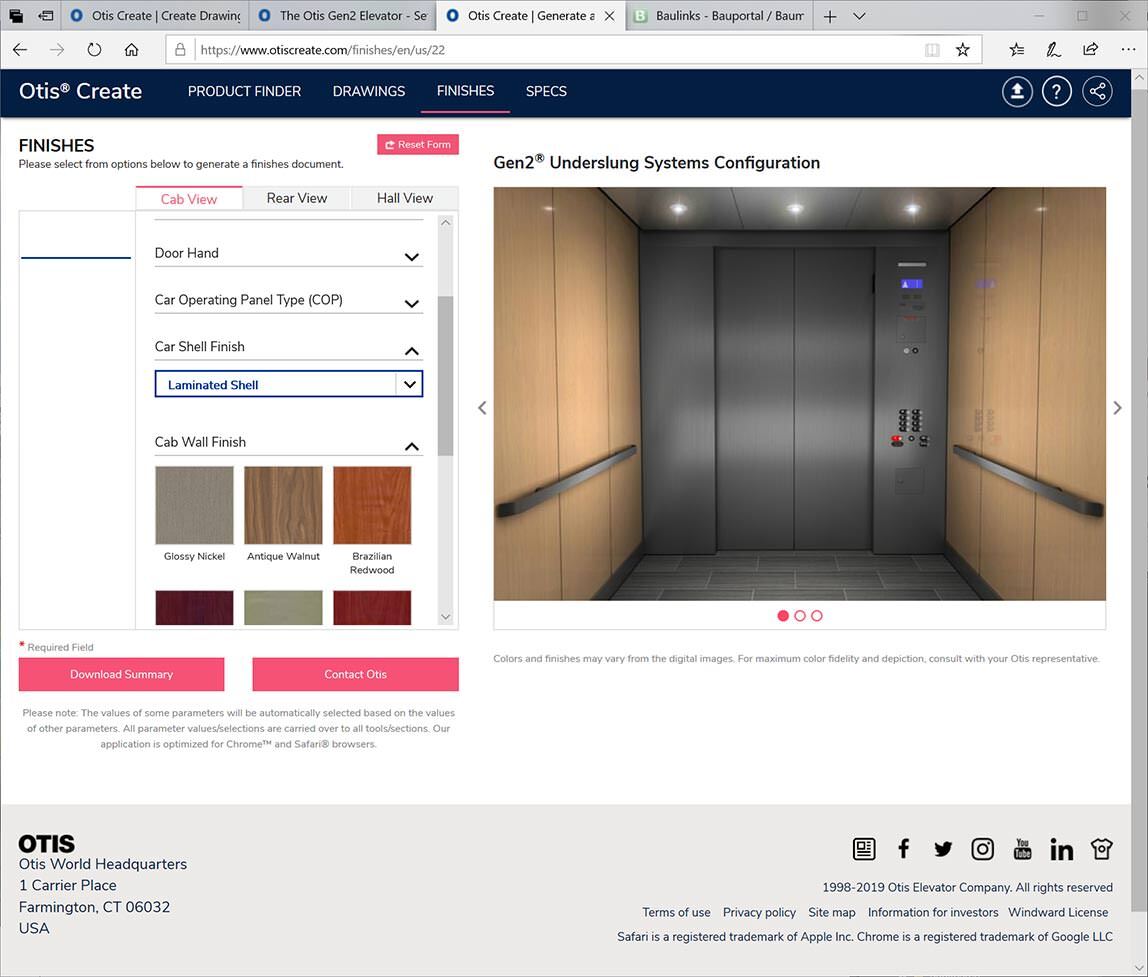Click the Otis Create logo

coord(81,92)
